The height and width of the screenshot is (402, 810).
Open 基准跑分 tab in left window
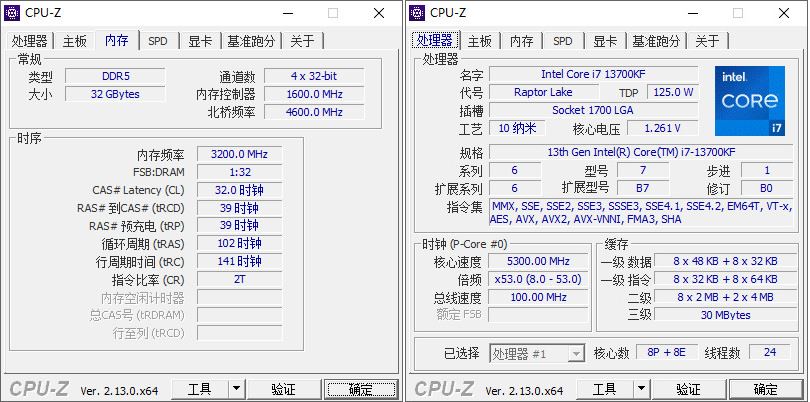click(x=250, y=41)
